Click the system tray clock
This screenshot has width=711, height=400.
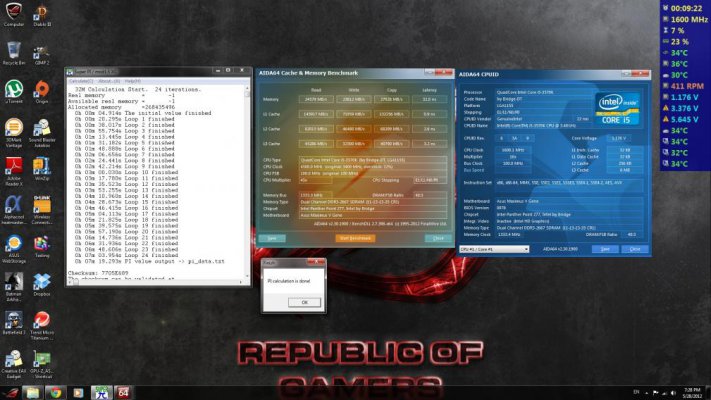click(692, 393)
